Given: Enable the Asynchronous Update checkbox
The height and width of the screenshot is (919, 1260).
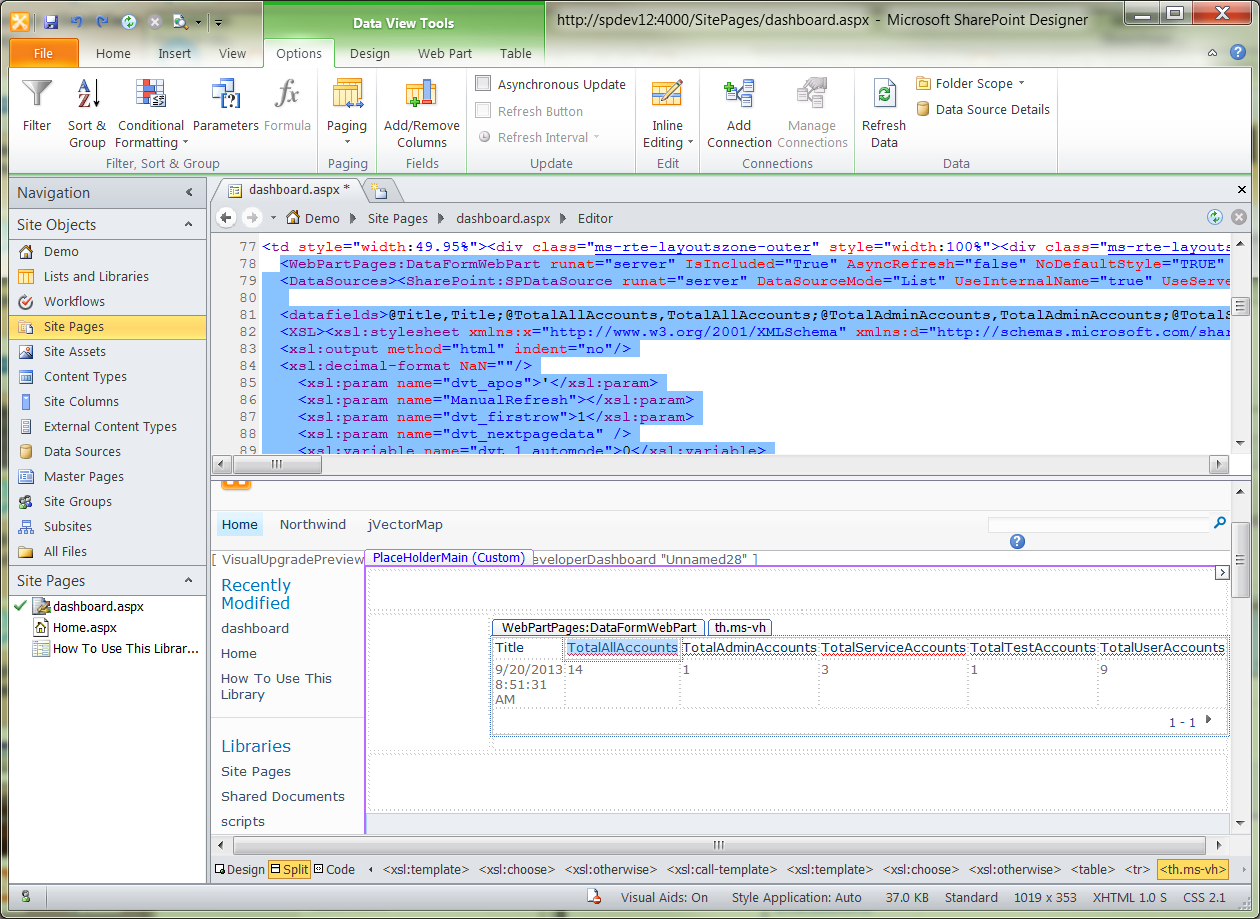Looking at the screenshot, I should point(484,84).
